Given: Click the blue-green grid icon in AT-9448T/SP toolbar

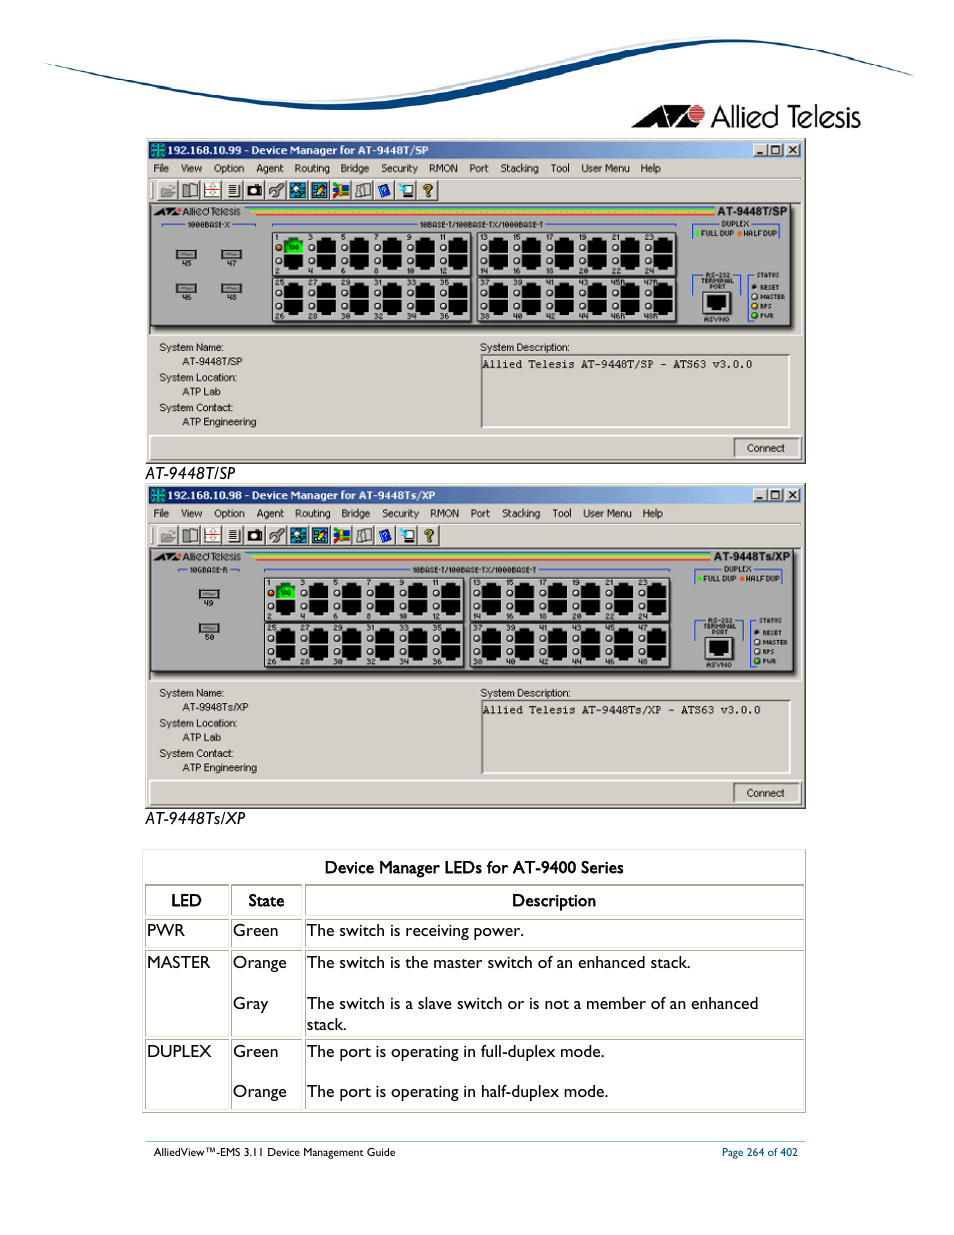Looking at the screenshot, I should [x=298, y=190].
